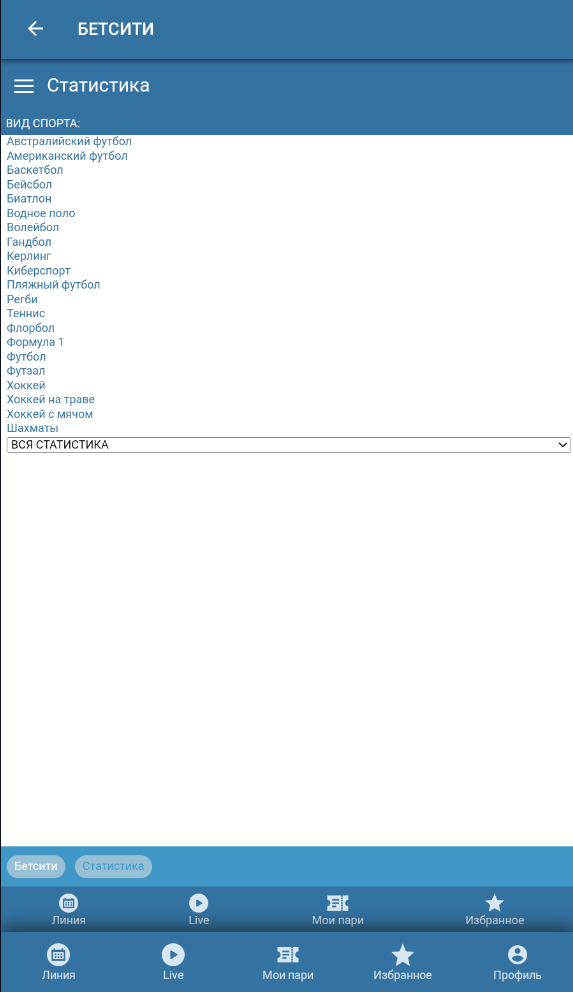Image resolution: width=573 pixels, height=992 pixels.
Task: Select Формула 1 in the sports list
Action: click(x=35, y=342)
